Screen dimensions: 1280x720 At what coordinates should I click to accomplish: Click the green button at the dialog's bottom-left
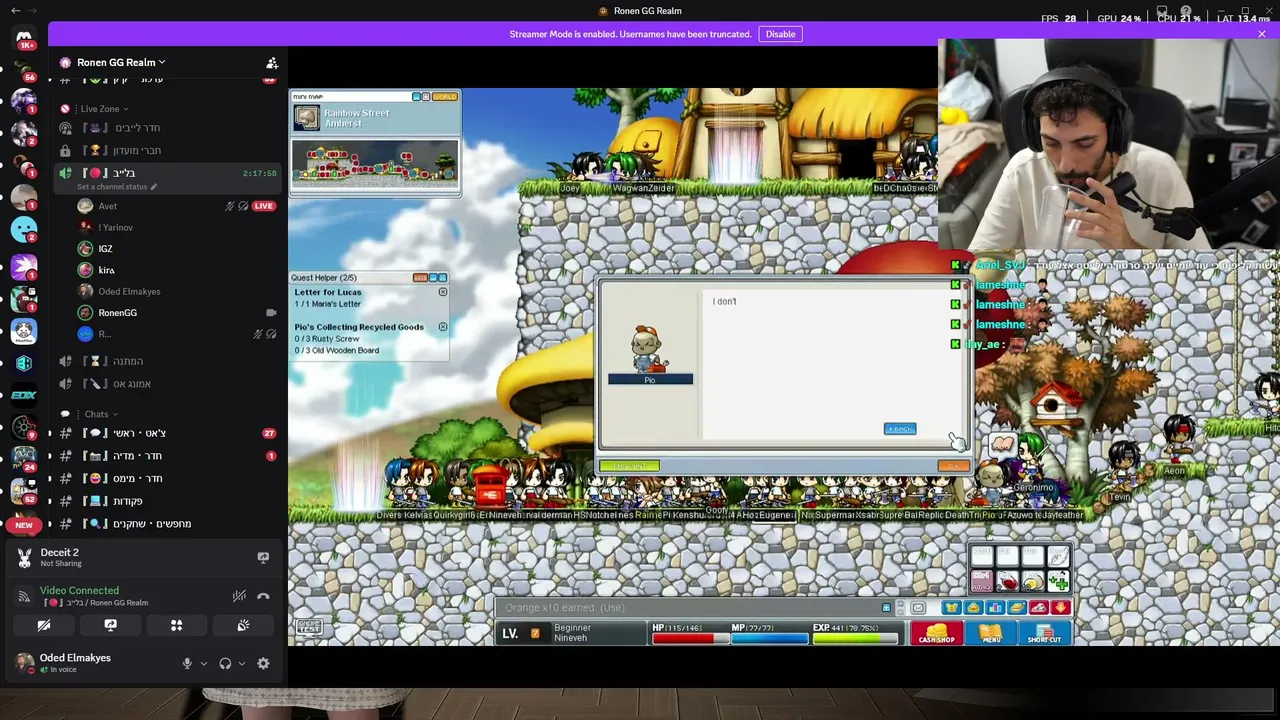tap(629, 466)
